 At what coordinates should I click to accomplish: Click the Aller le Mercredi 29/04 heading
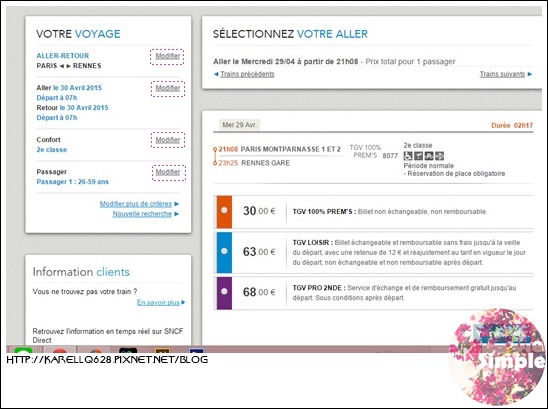point(286,62)
